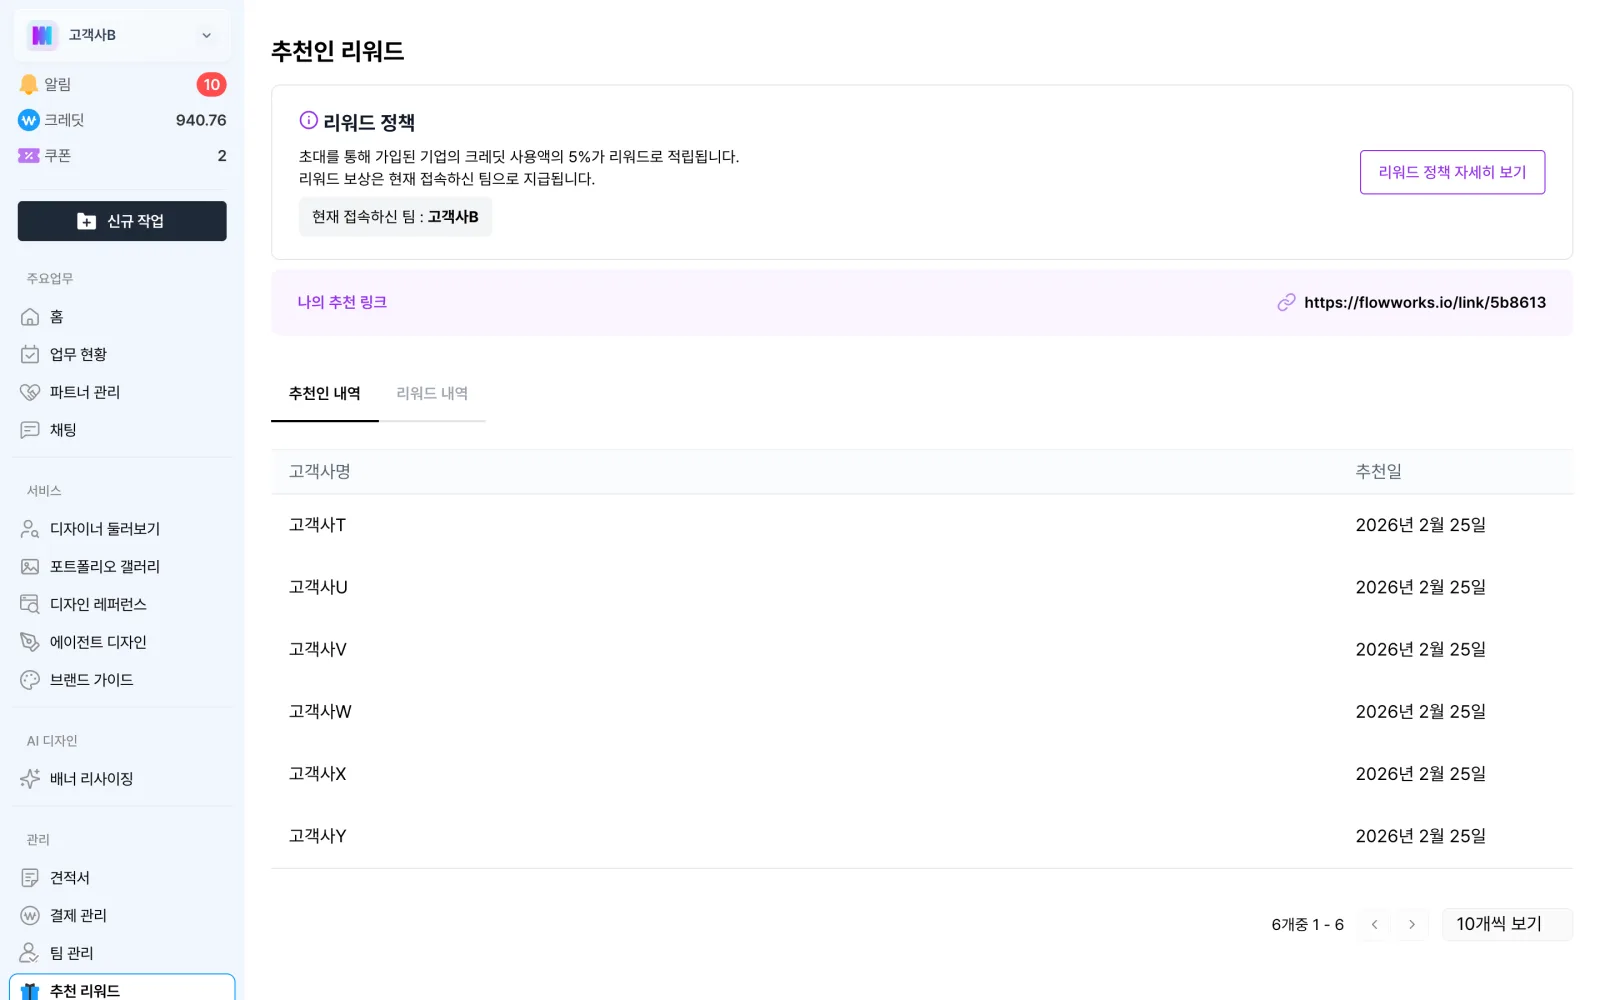The height and width of the screenshot is (1000, 1600).
Task: Click the 포트폴리오 갤러리 image icon
Action: pyautogui.click(x=30, y=567)
